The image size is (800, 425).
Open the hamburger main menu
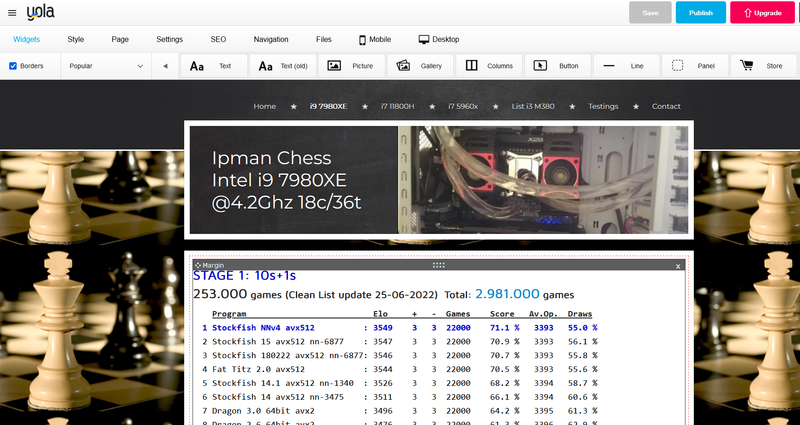pyautogui.click(x=12, y=13)
